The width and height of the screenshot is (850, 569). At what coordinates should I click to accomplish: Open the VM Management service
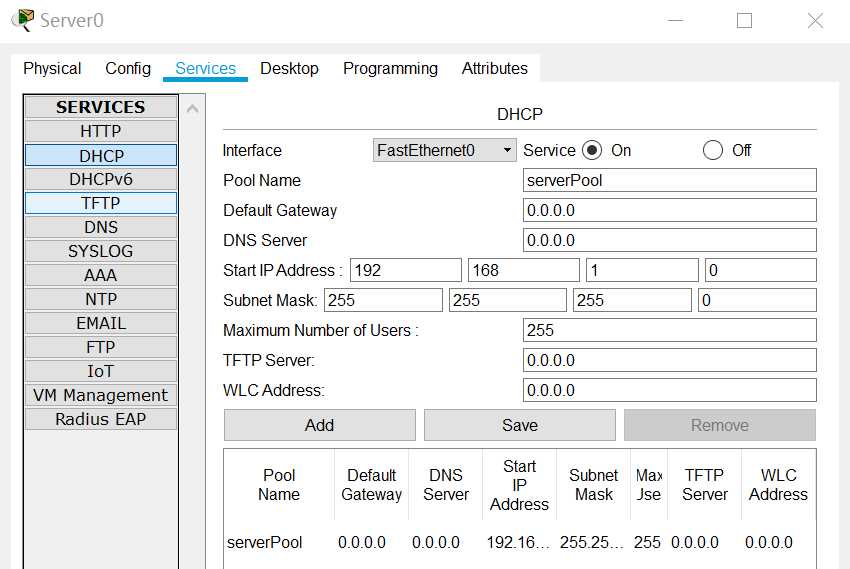(101, 395)
